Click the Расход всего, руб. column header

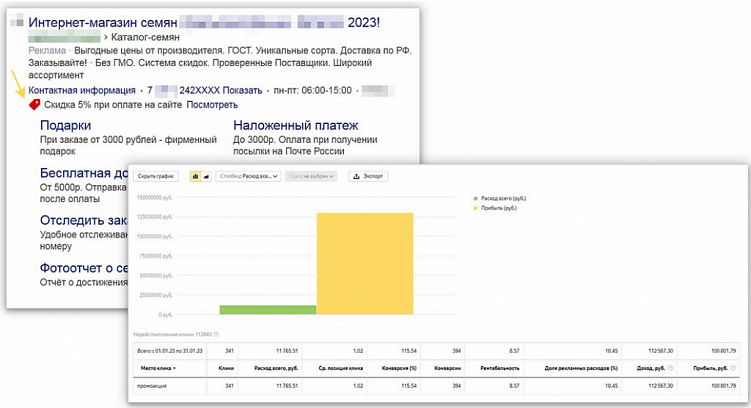click(276, 368)
